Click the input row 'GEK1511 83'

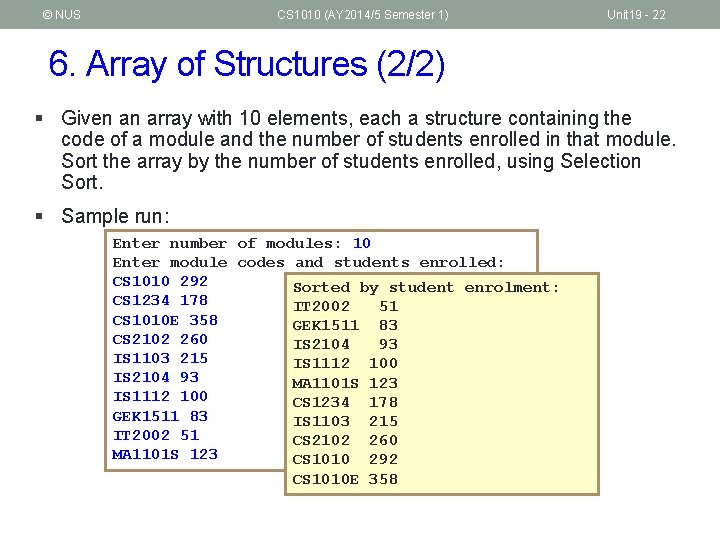[x=160, y=416]
